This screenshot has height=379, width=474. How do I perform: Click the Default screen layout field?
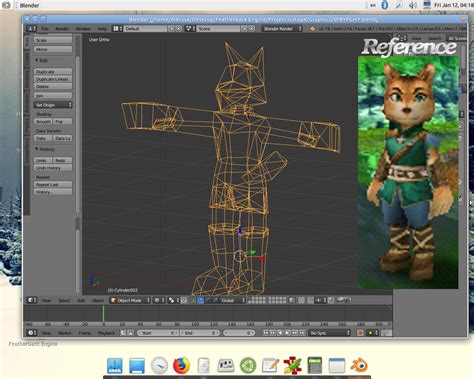(145, 29)
